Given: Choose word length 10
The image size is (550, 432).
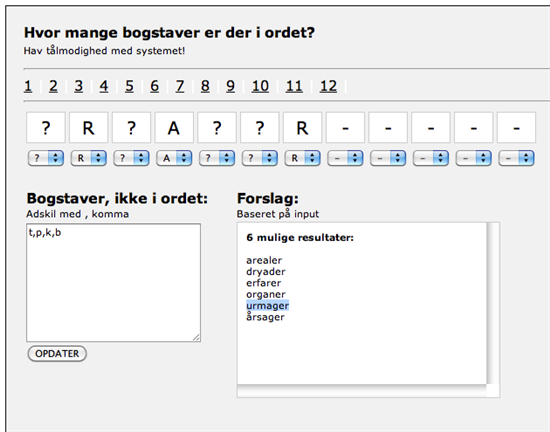Looking at the screenshot, I should click(260, 86).
